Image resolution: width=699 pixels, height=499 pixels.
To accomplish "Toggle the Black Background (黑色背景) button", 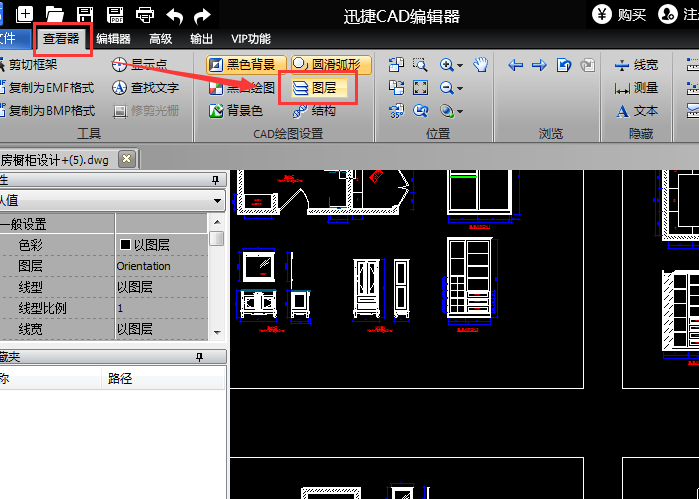I will [x=246, y=65].
